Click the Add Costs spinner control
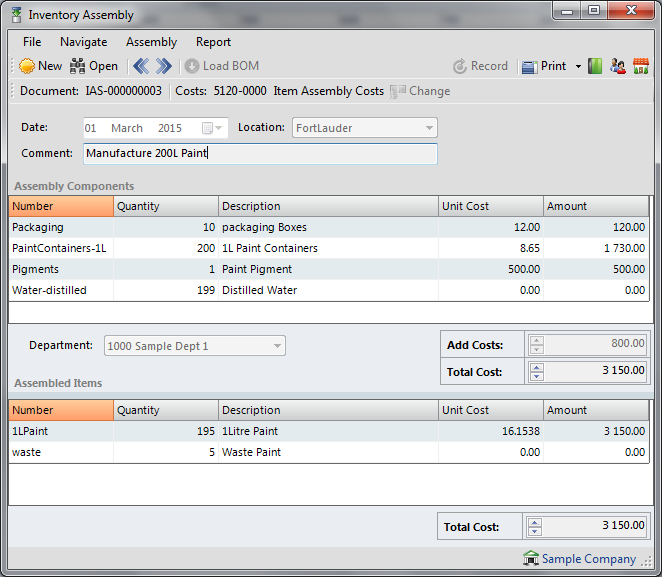Viewport: 662px width, 577px height. [537, 344]
